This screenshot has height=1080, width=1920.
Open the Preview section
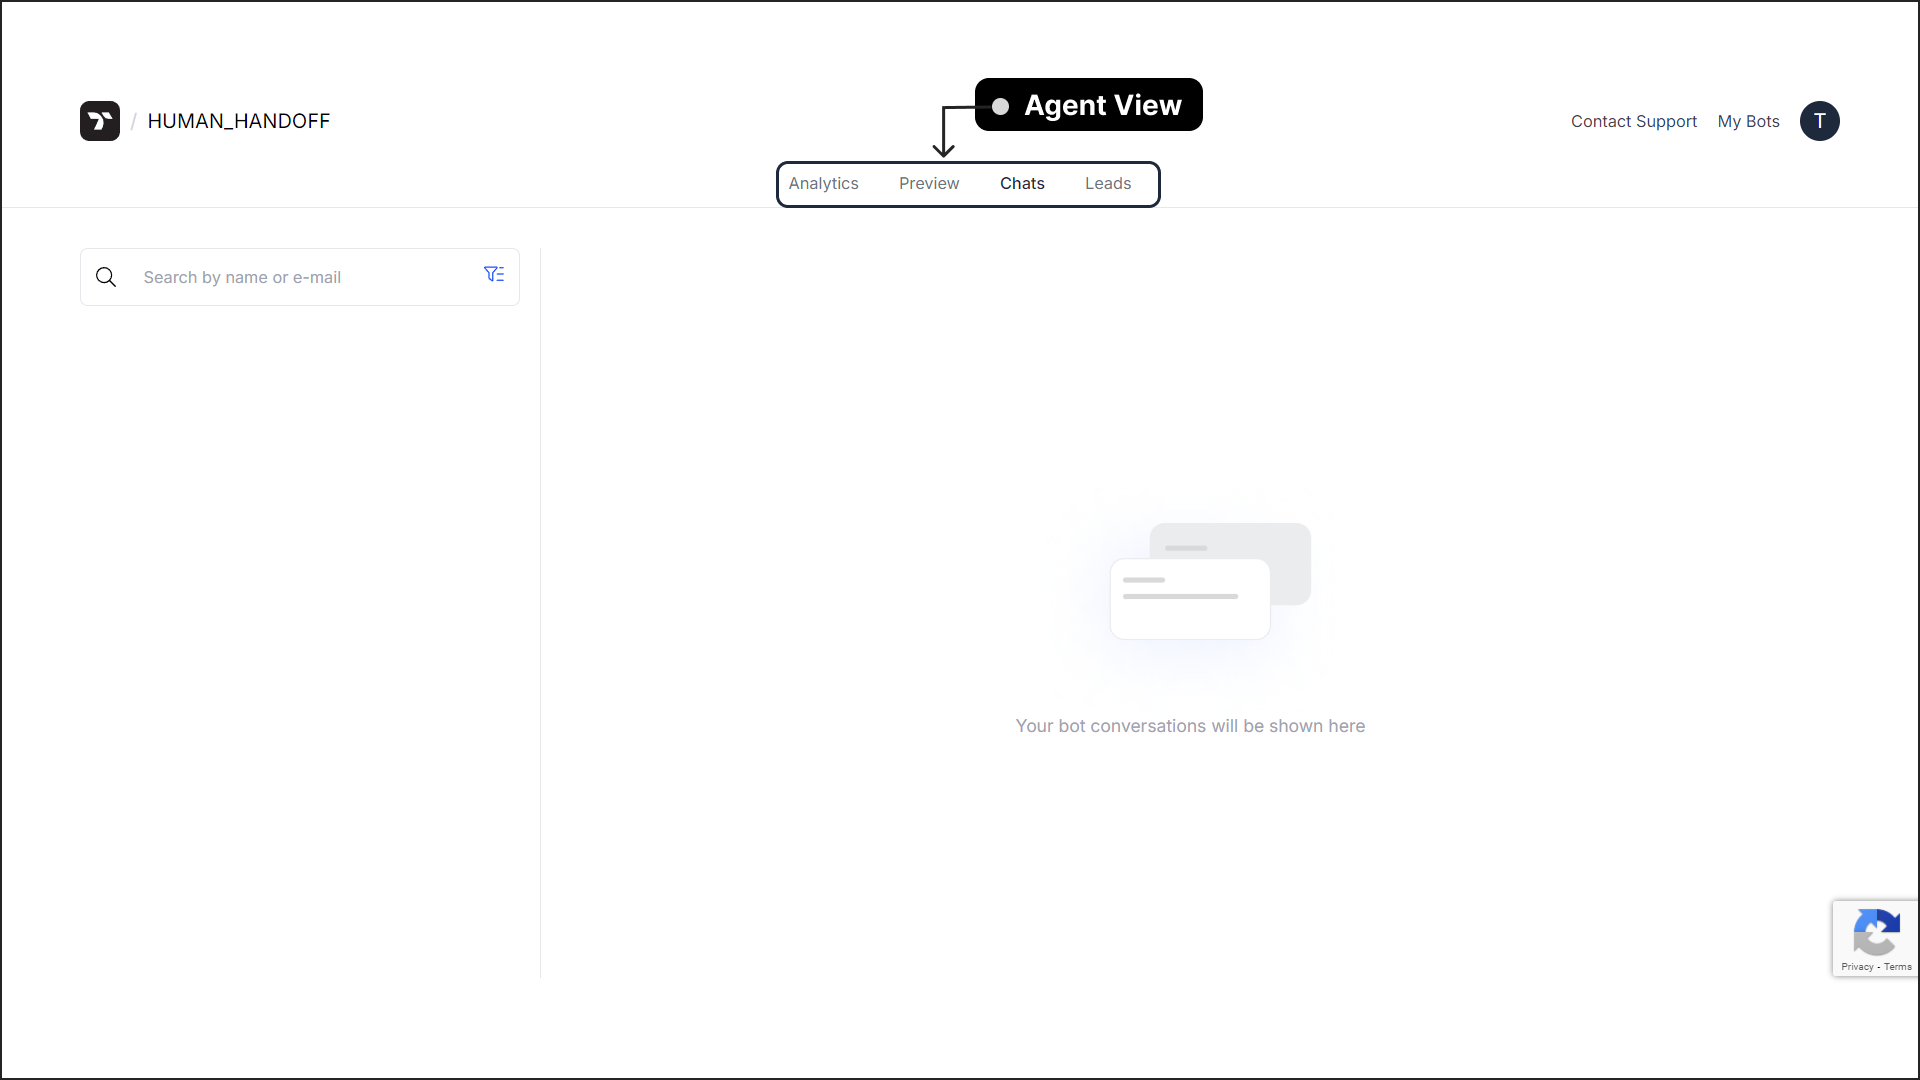pyautogui.click(x=930, y=183)
